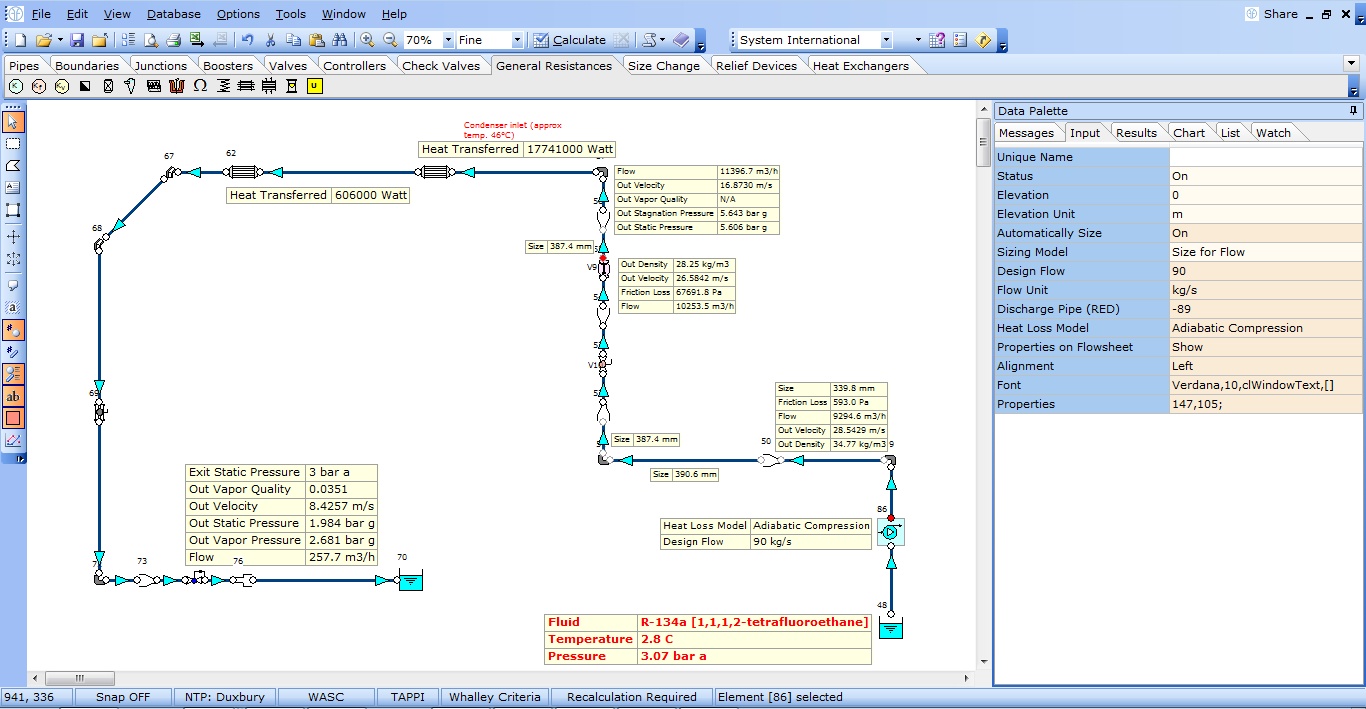Select the pointer arrow tool
This screenshot has height=709, width=1366.
pos(13,122)
